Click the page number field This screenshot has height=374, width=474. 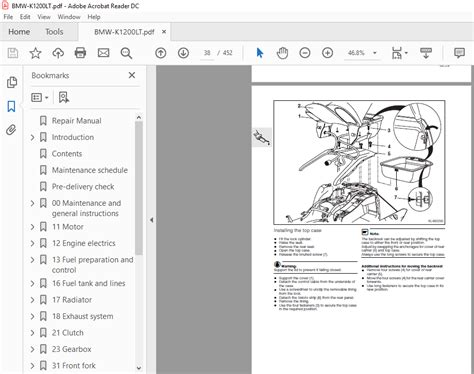(207, 53)
